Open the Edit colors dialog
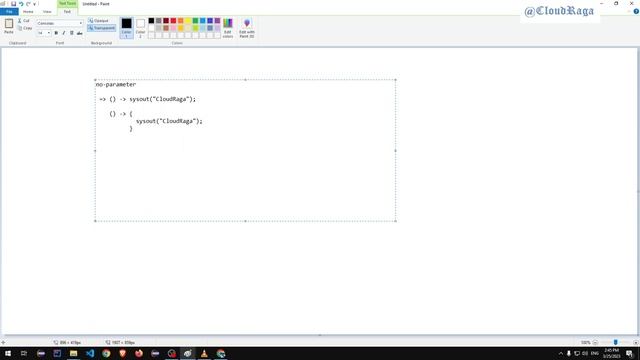This screenshot has height=360, width=640. click(x=228, y=28)
